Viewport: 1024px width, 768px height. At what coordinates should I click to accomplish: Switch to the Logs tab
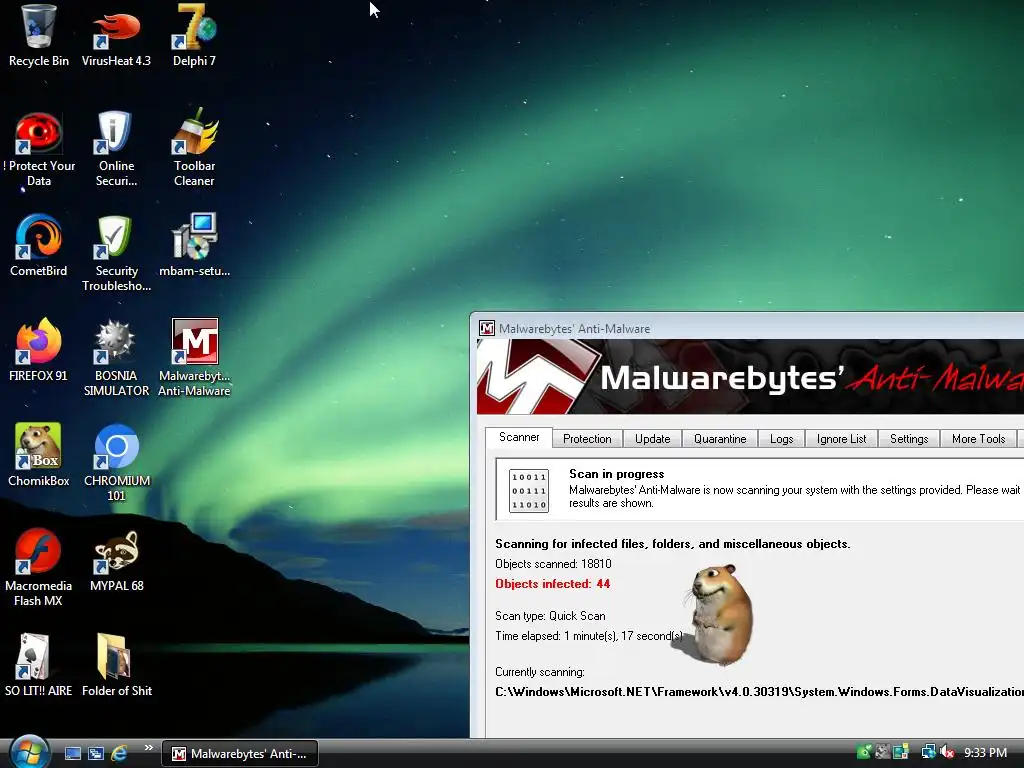click(x=781, y=439)
